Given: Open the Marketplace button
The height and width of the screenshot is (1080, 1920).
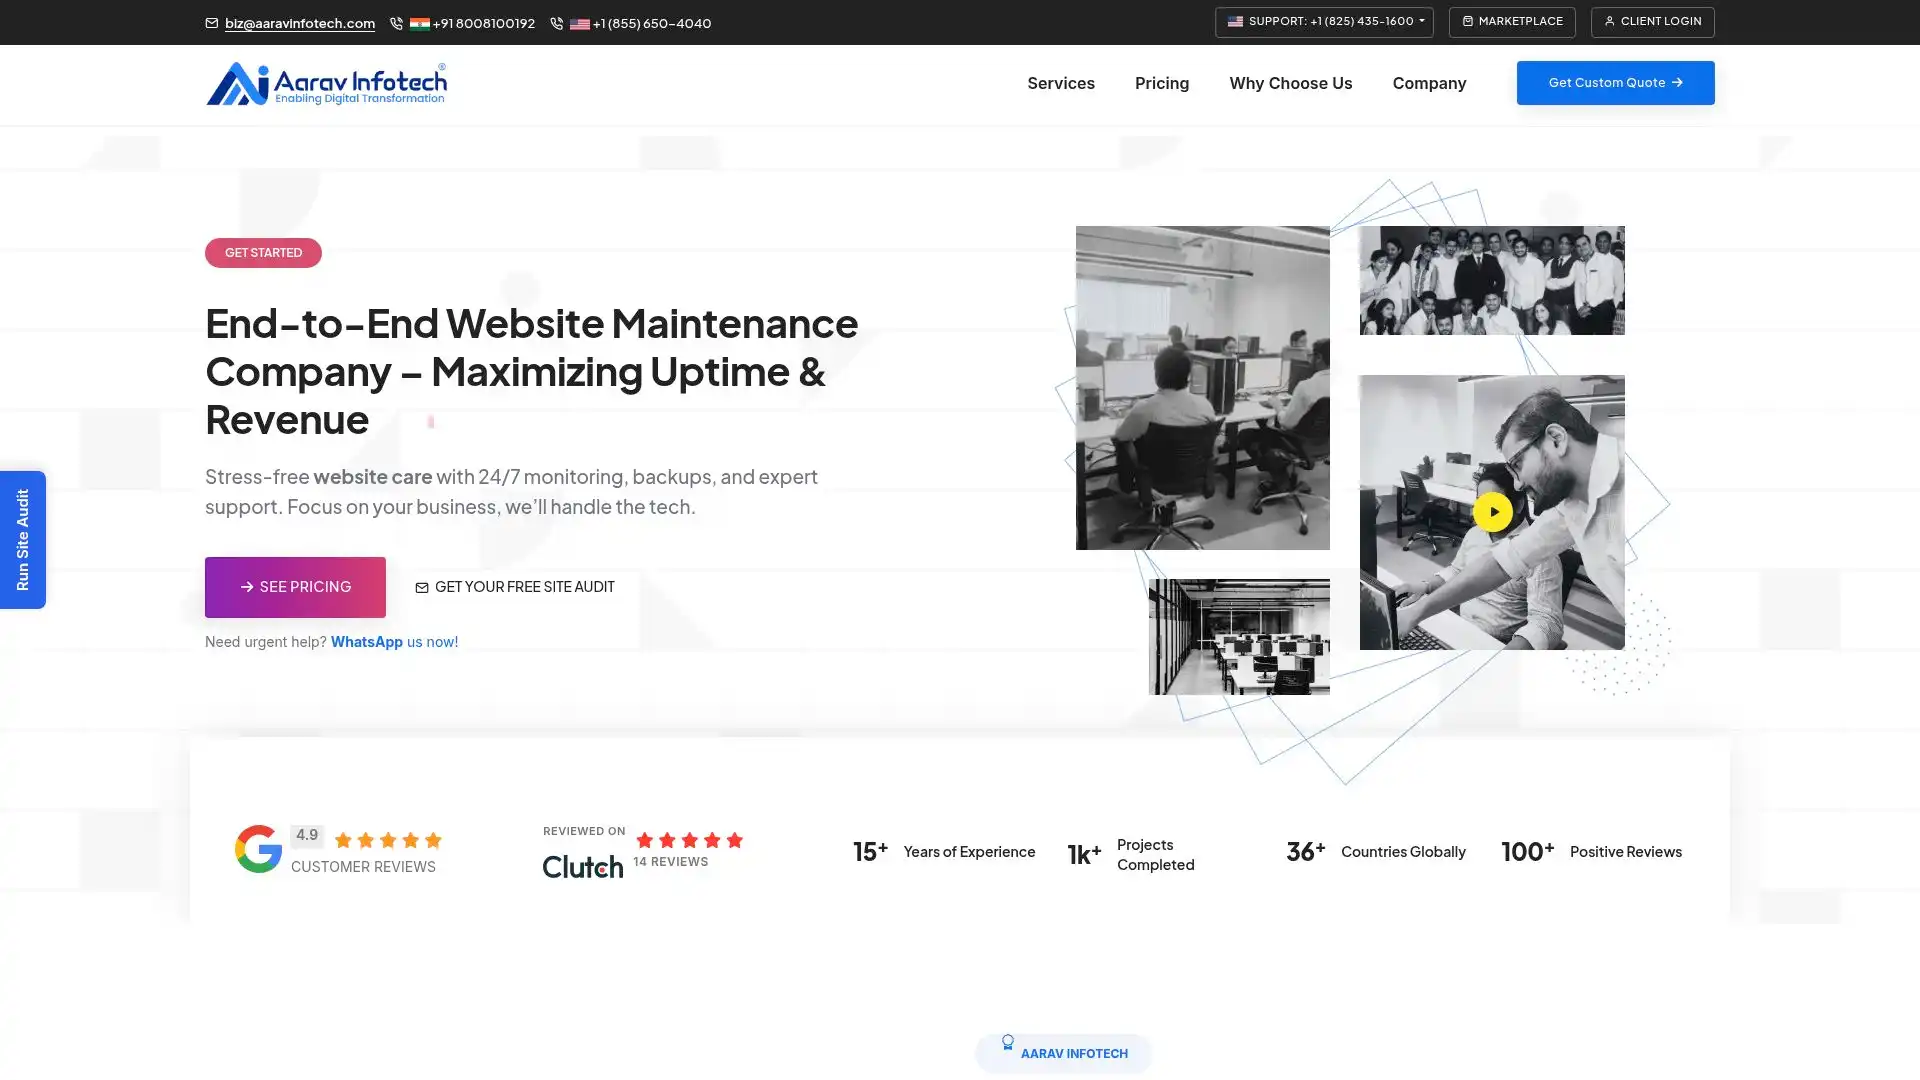Looking at the screenshot, I should [x=1511, y=22].
